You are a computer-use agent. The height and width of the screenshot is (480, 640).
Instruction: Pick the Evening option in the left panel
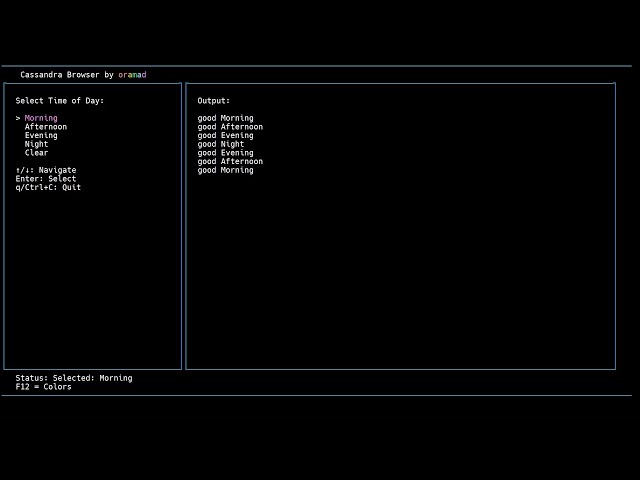[41, 135]
